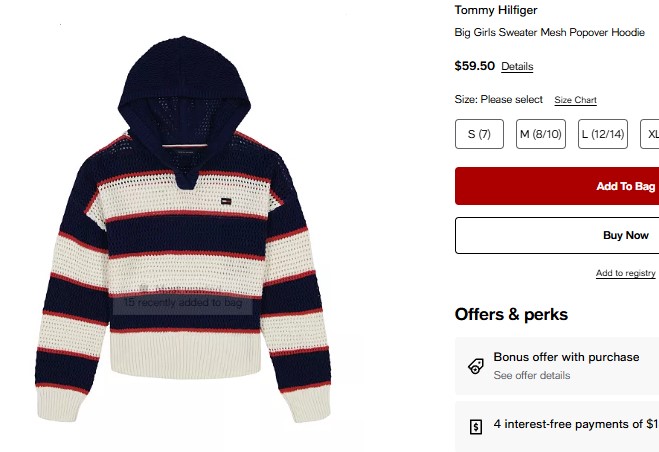Open the 4 interest-free payments offer
The width and height of the screenshot is (659, 452).
(x=557, y=426)
